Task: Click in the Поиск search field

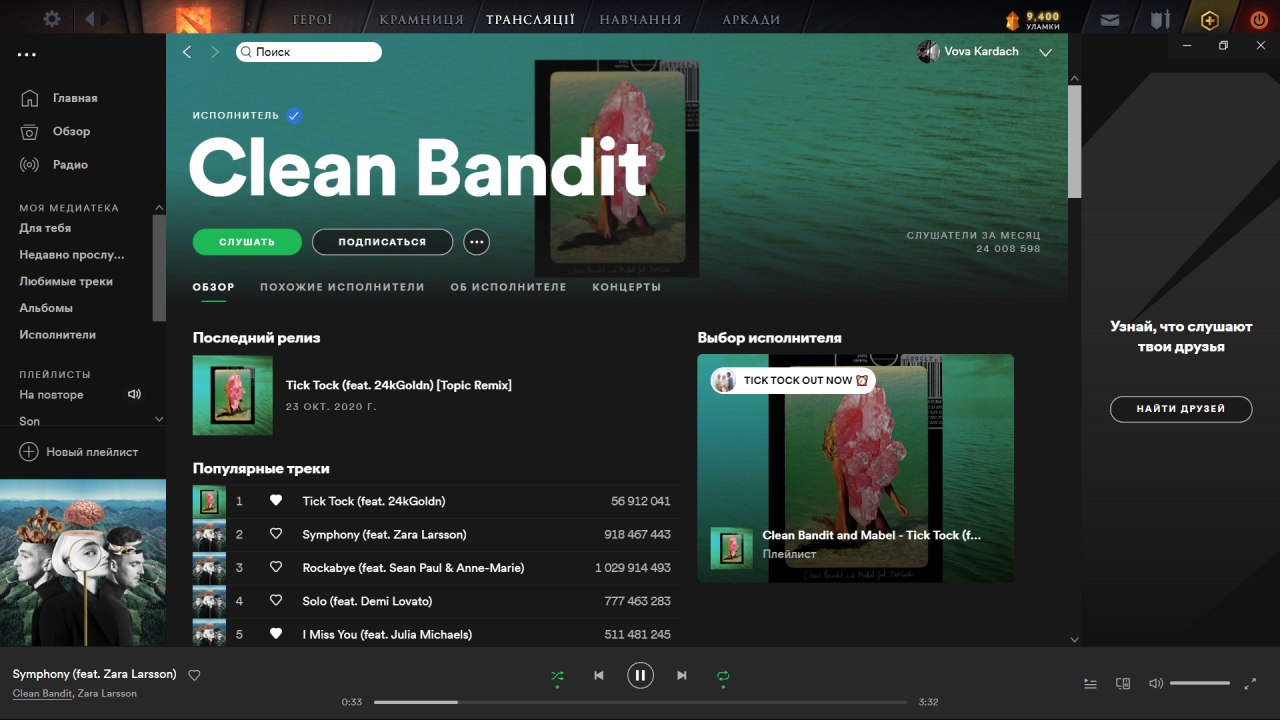Action: 309,52
